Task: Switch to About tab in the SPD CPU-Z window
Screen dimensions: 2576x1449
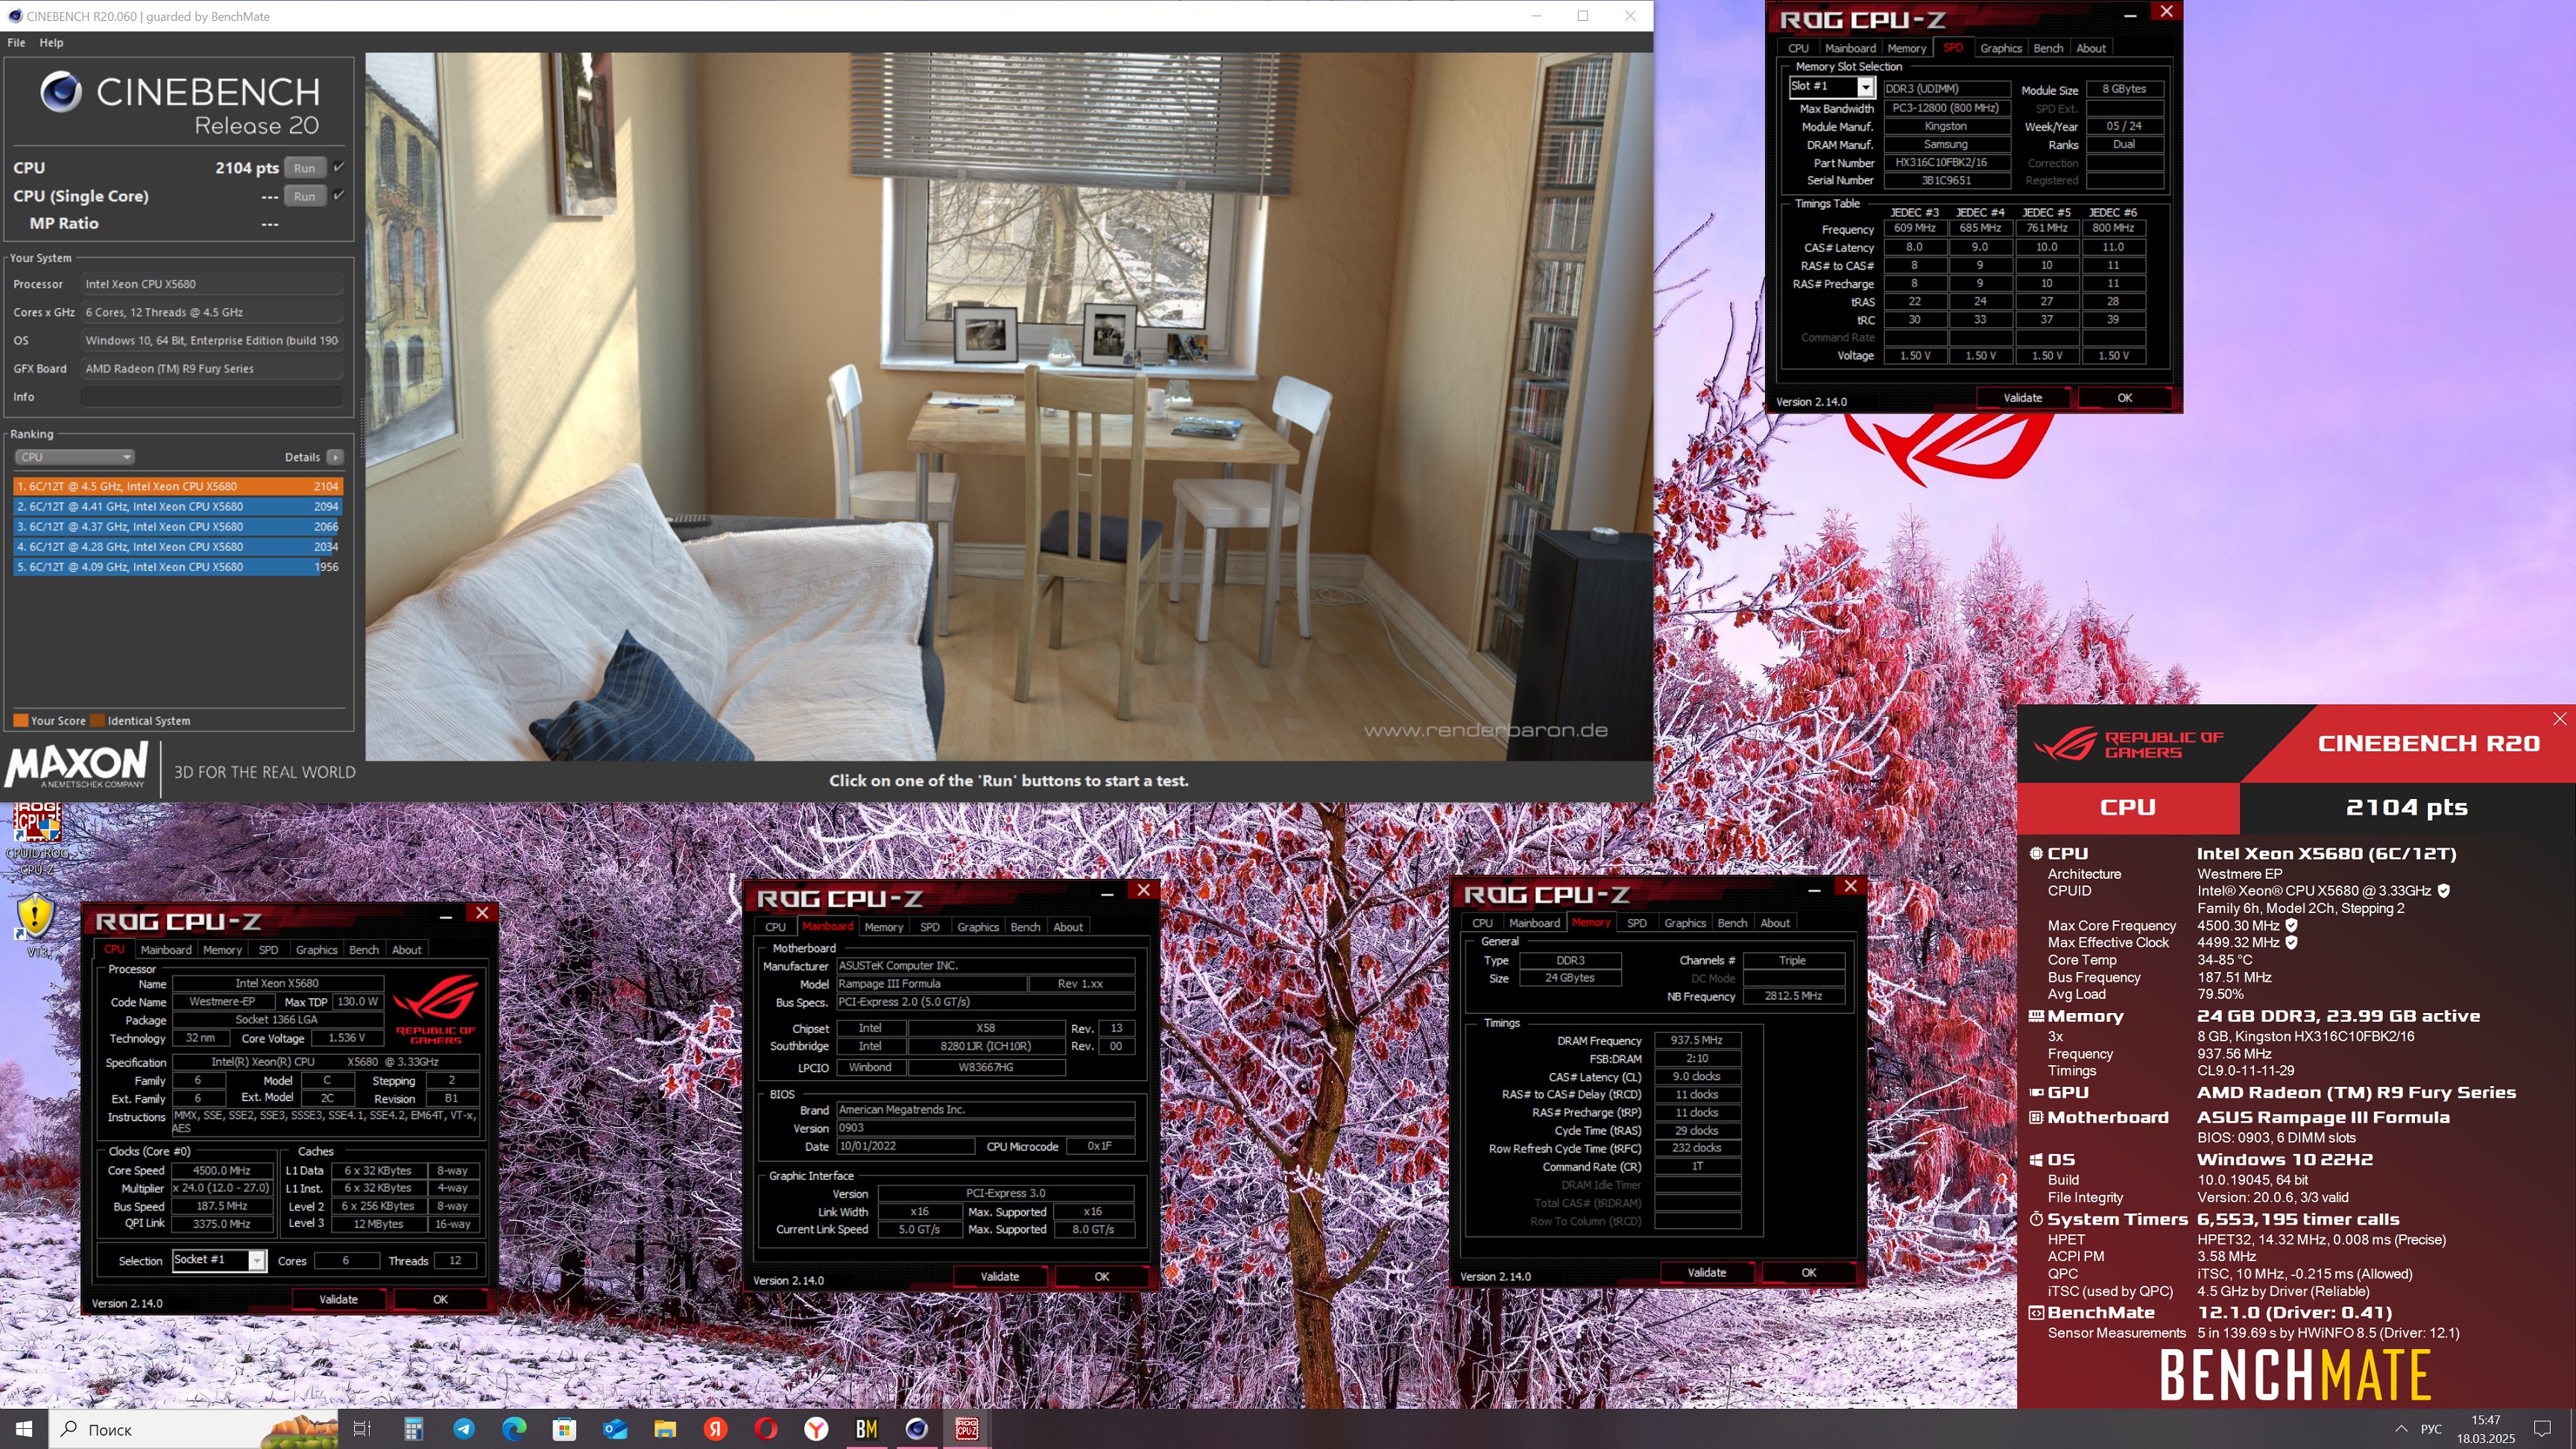Action: [2090, 48]
